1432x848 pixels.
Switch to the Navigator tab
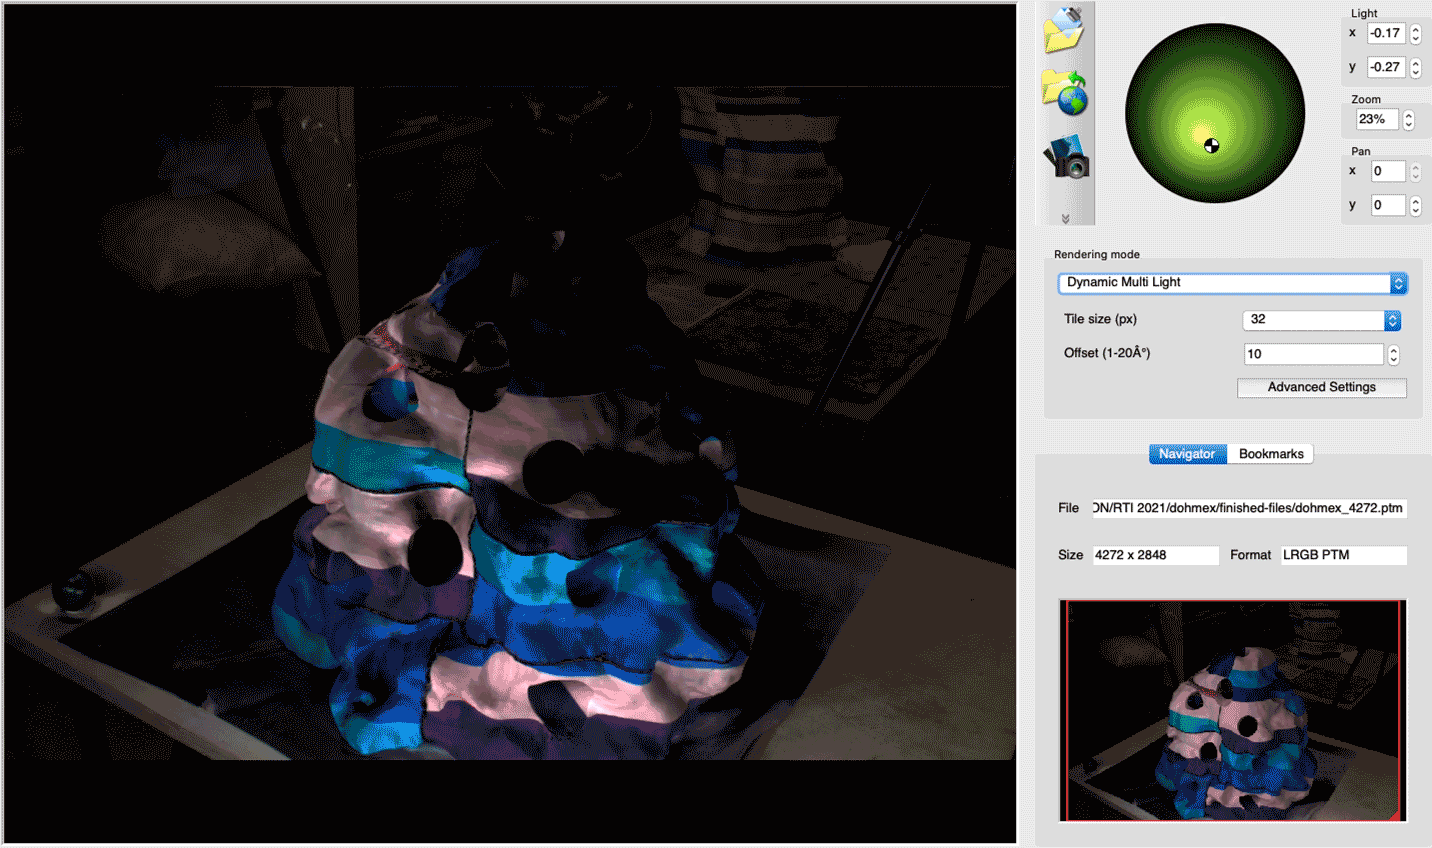click(1187, 454)
